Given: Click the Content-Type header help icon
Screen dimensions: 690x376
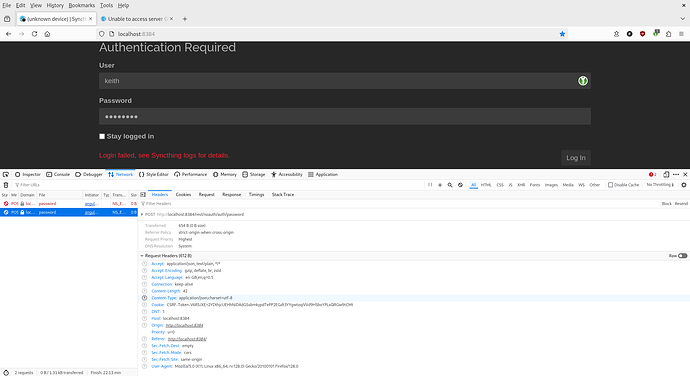Looking at the screenshot, I should (x=144, y=298).
